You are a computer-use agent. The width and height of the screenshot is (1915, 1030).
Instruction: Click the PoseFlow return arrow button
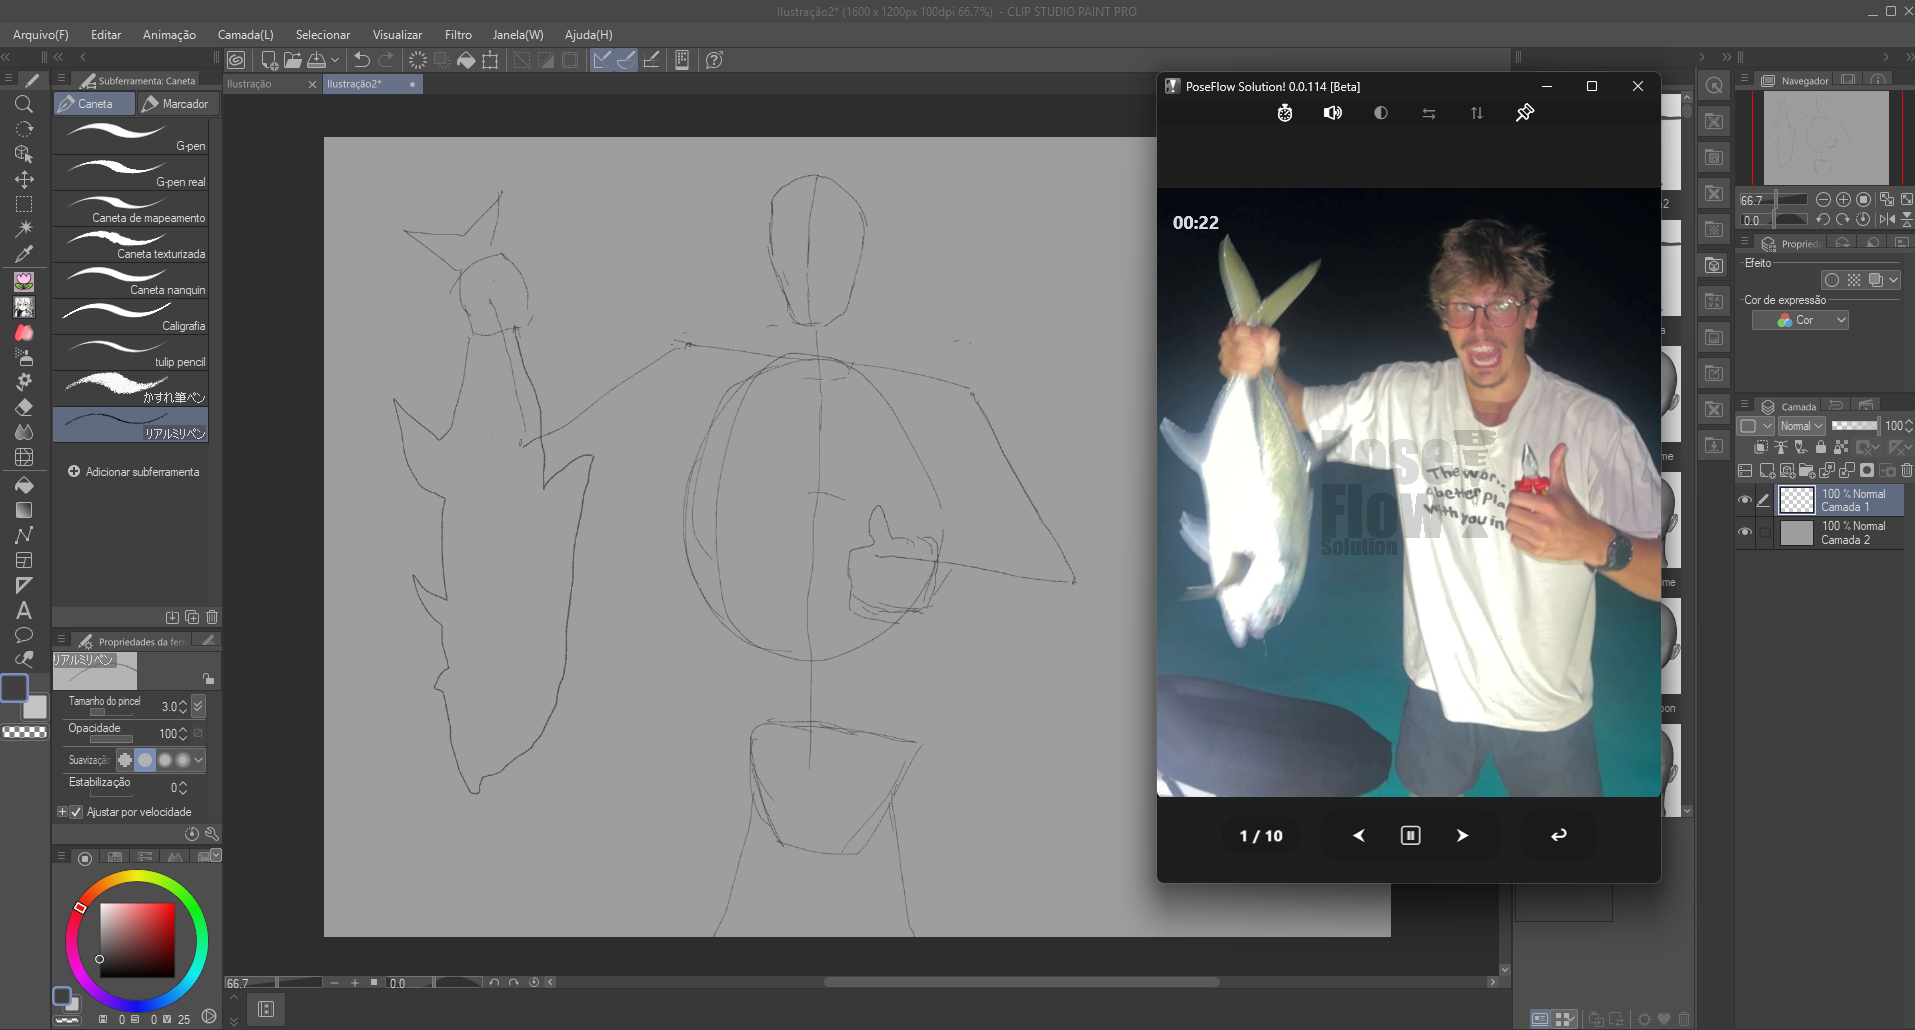pos(1559,836)
